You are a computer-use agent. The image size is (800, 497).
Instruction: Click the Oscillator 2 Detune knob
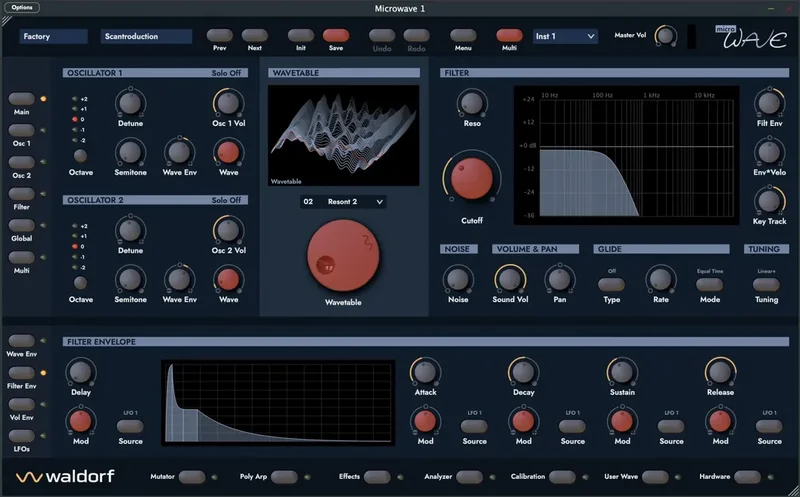[x=130, y=230]
